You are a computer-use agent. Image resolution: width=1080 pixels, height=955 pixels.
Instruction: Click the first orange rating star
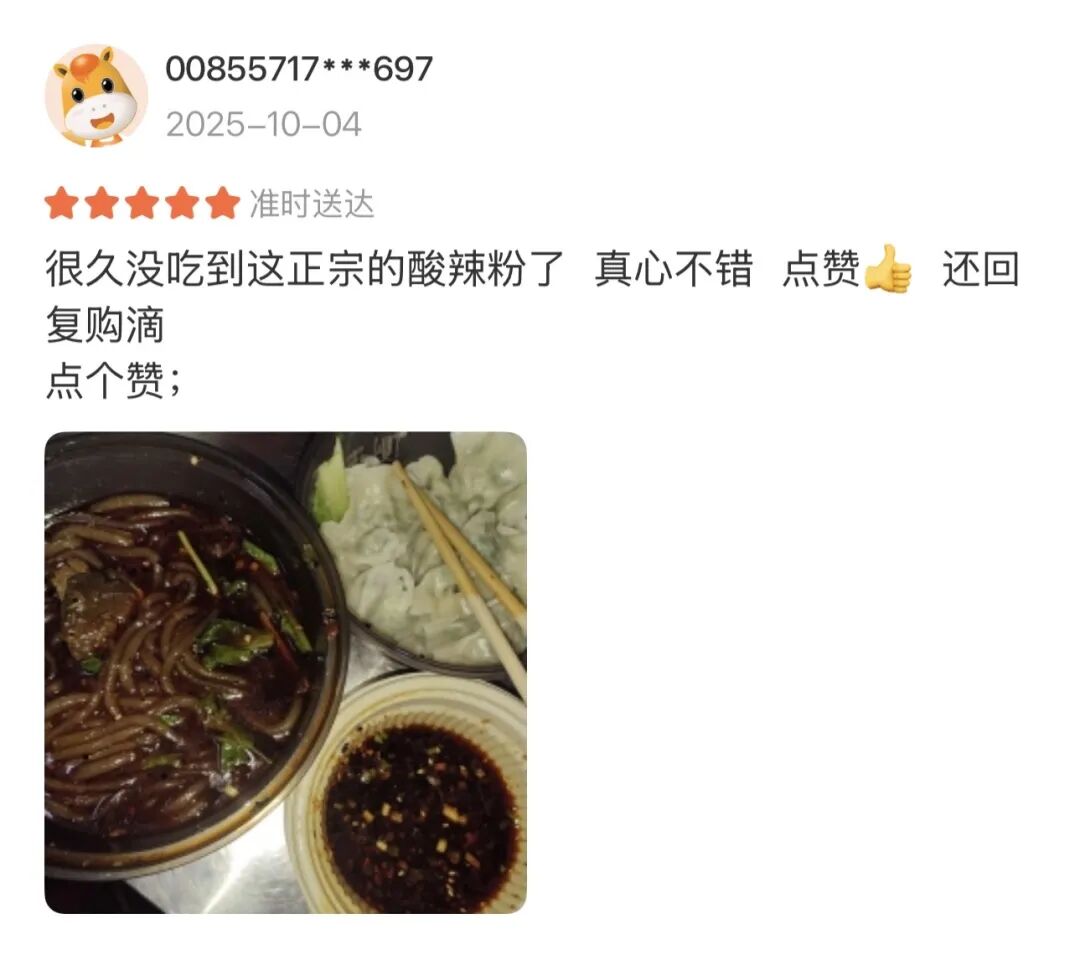[61, 203]
